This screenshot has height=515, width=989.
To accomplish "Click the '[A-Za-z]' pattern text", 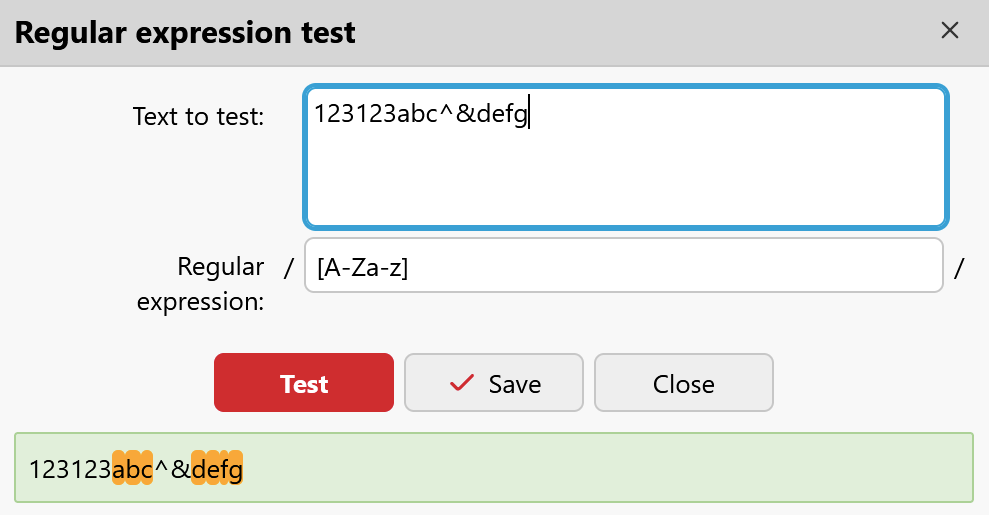I will click(x=361, y=267).
